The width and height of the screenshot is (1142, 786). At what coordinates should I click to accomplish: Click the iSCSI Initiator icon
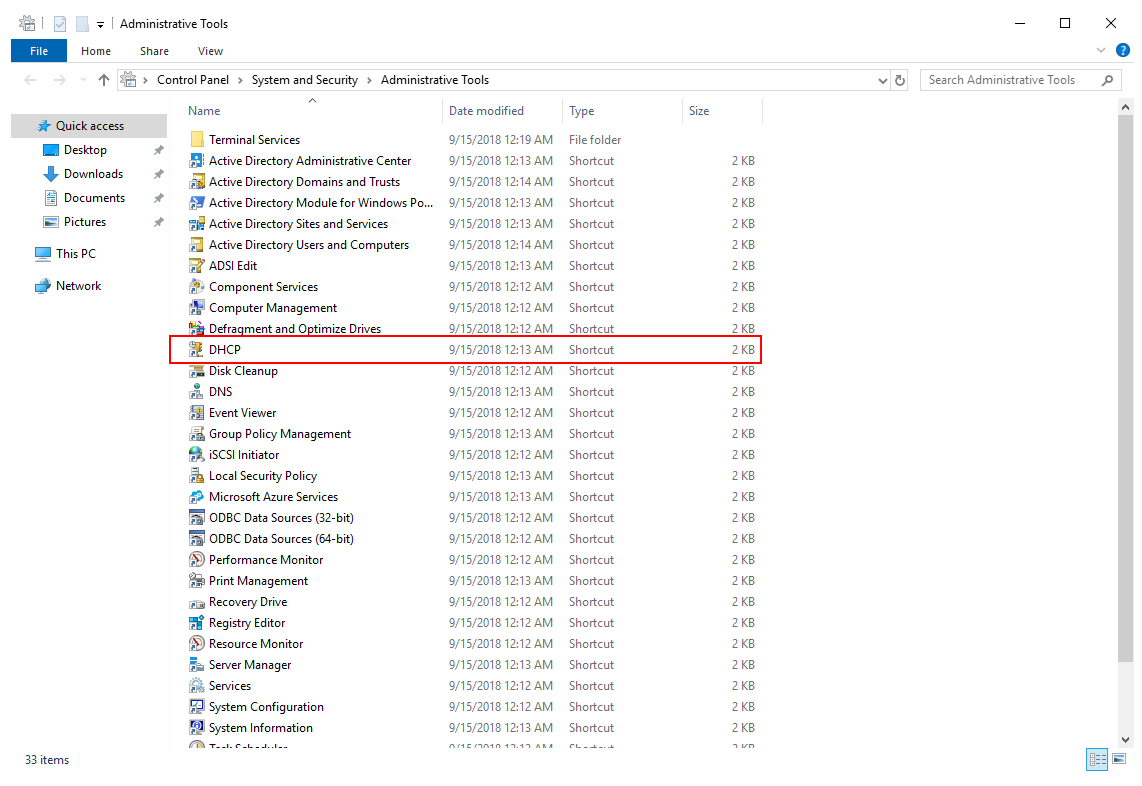point(196,455)
